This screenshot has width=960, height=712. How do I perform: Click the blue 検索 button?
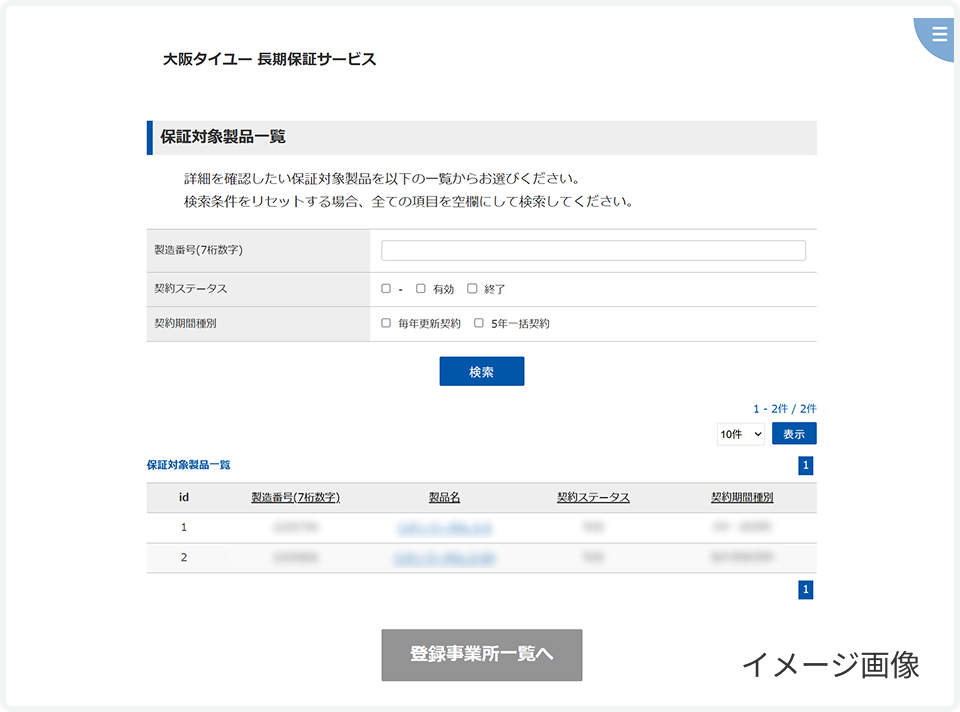(x=481, y=372)
